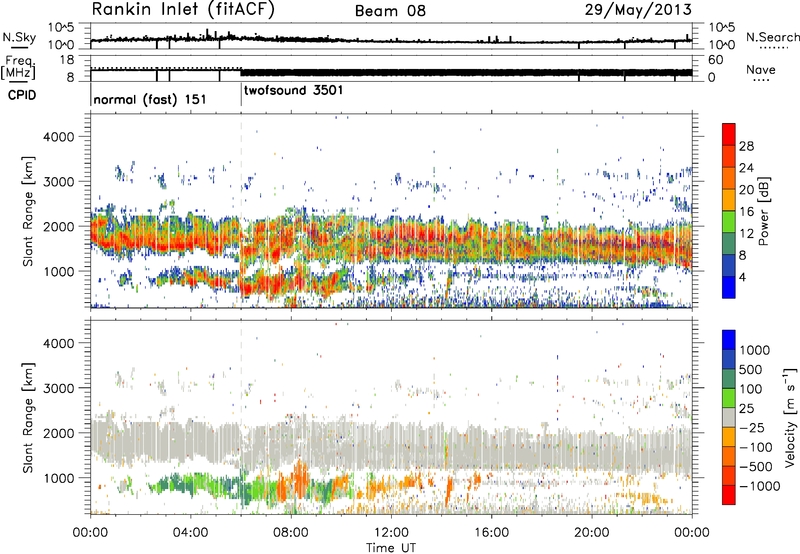Click the 'Nave' legend label
800x554 pixels.
[761, 69]
